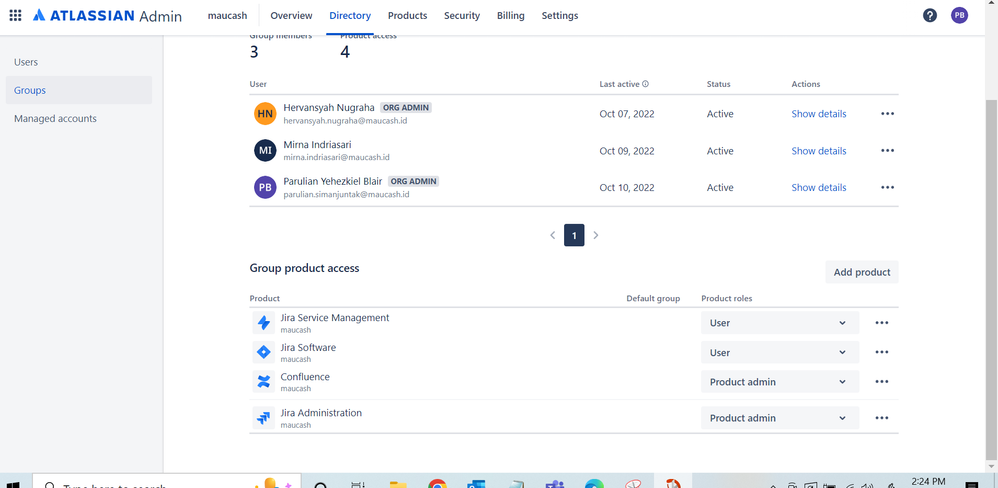Open the PB profile avatar menu
Viewport: 998px width, 488px height.
[x=959, y=15]
